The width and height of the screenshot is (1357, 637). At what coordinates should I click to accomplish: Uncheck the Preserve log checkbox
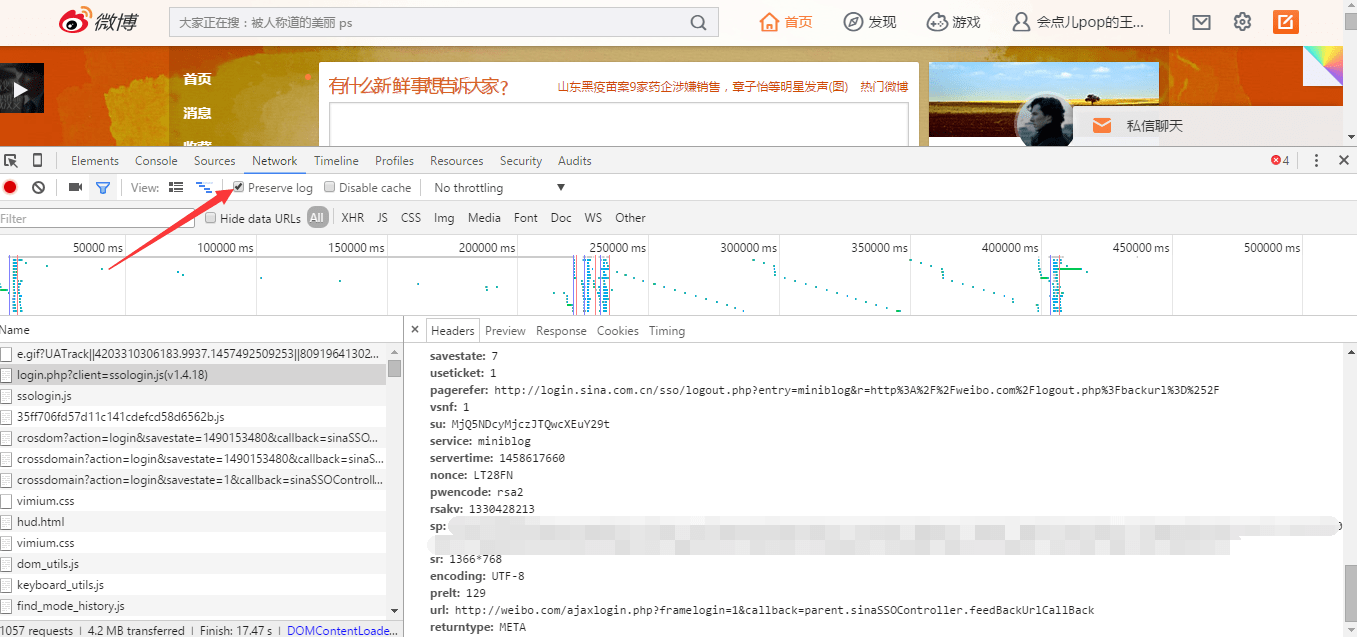click(238, 187)
